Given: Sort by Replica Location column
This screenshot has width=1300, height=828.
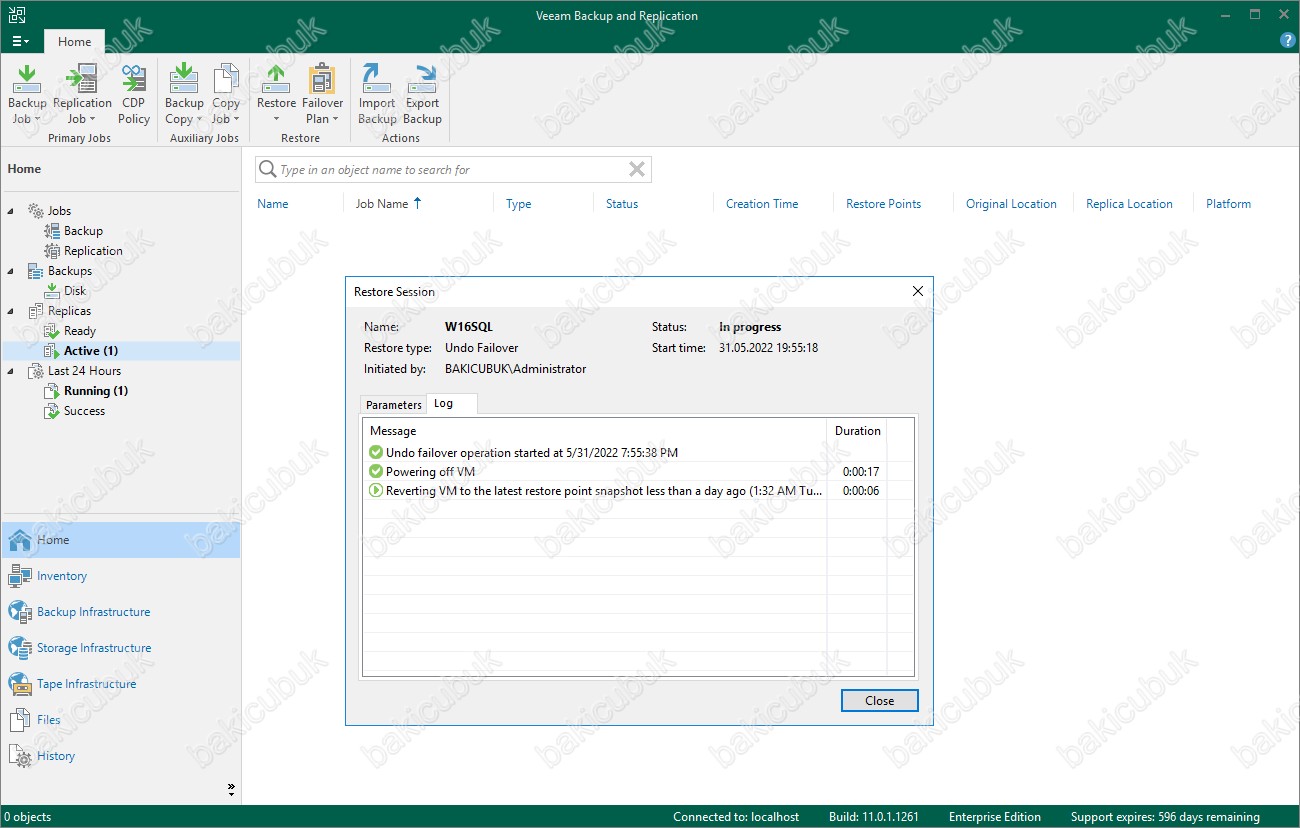Looking at the screenshot, I should [x=1129, y=204].
